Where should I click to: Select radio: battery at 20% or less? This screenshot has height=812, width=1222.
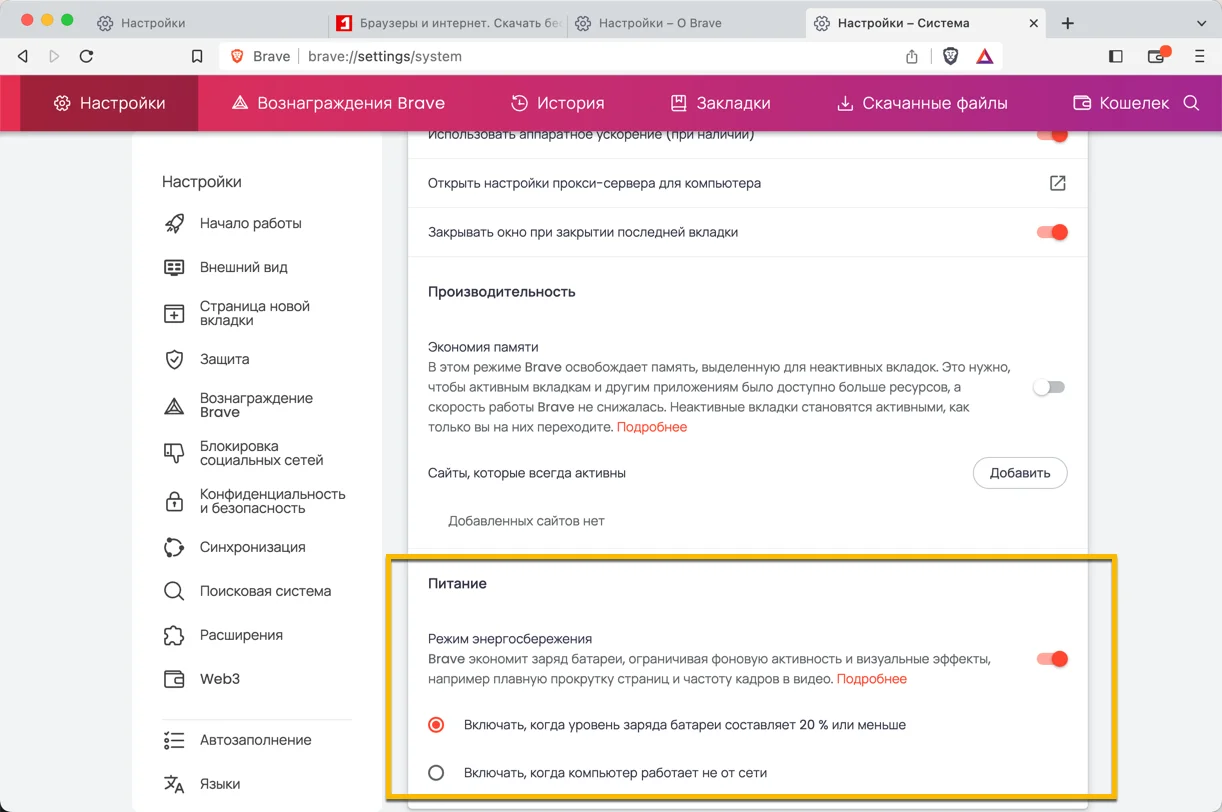pos(436,725)
